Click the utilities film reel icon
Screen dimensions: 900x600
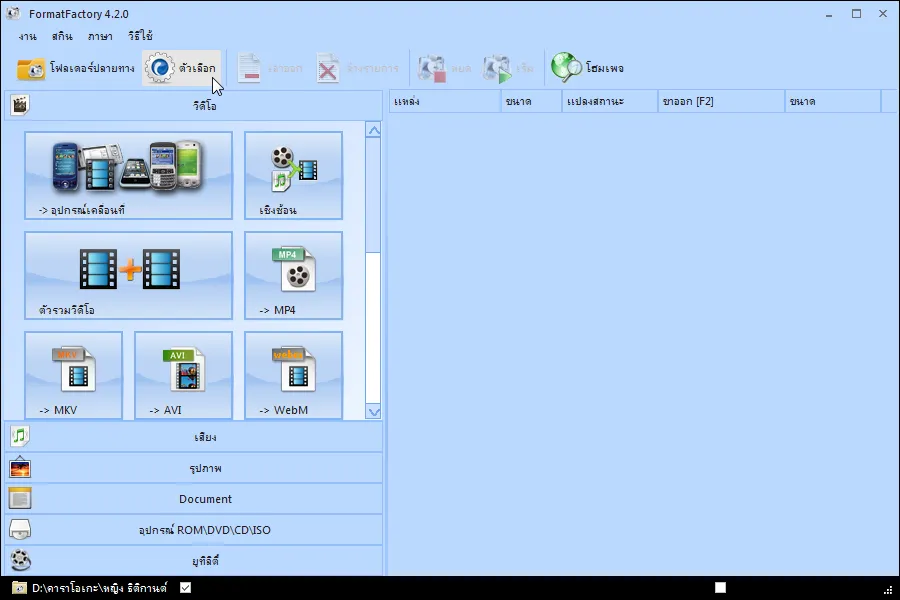[x=21, y=560]
